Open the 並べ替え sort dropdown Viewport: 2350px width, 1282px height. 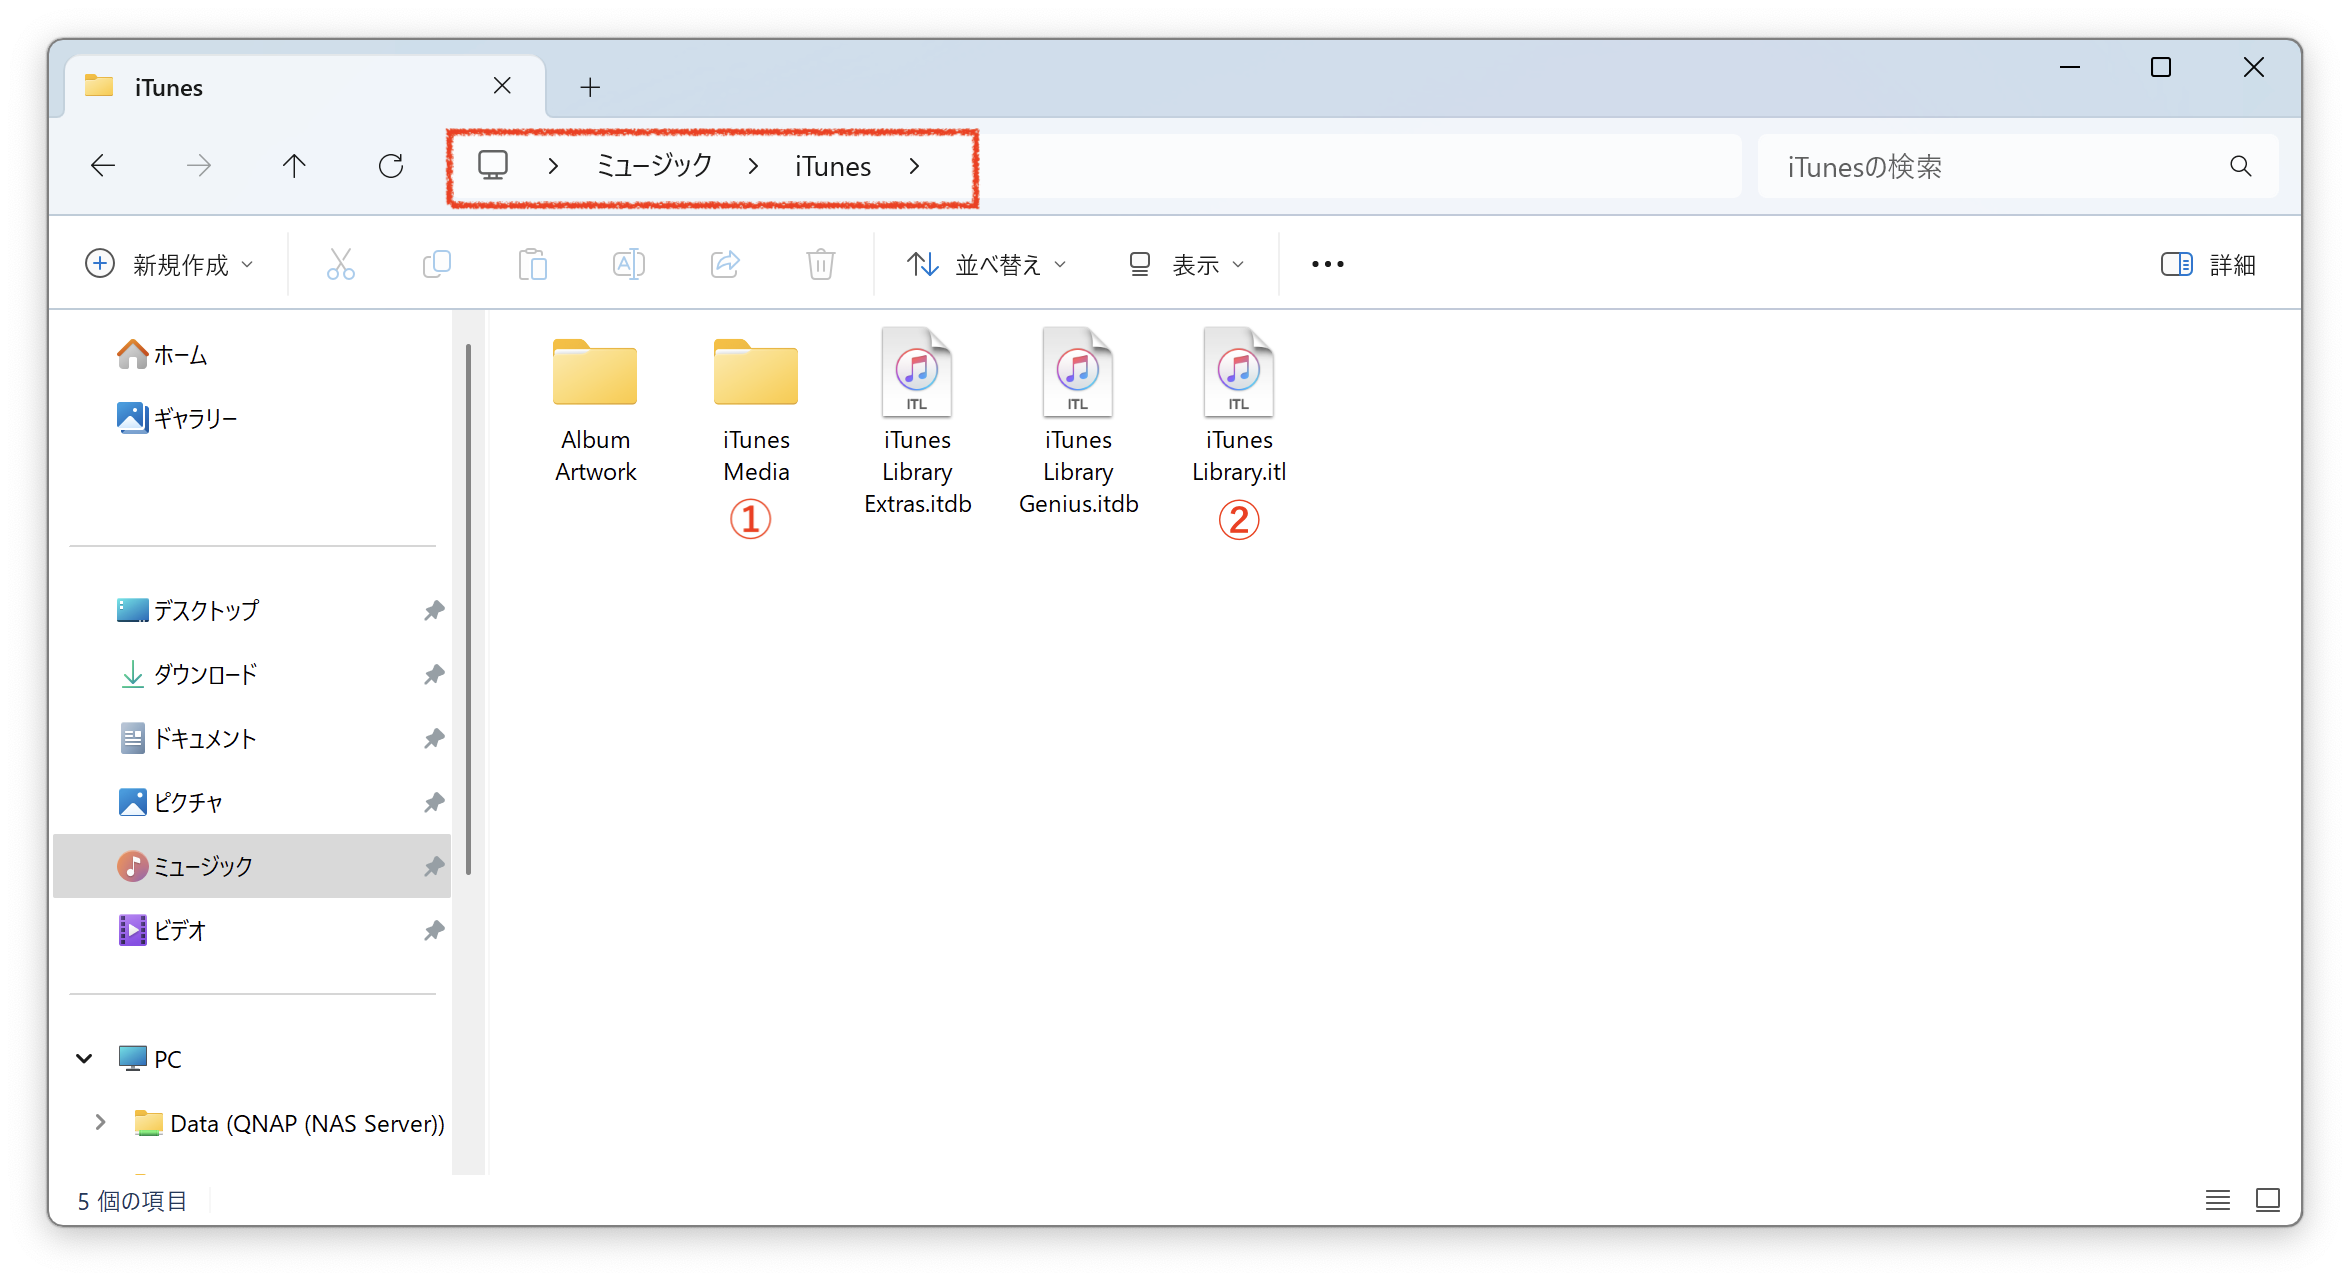[x=987, y=265]
